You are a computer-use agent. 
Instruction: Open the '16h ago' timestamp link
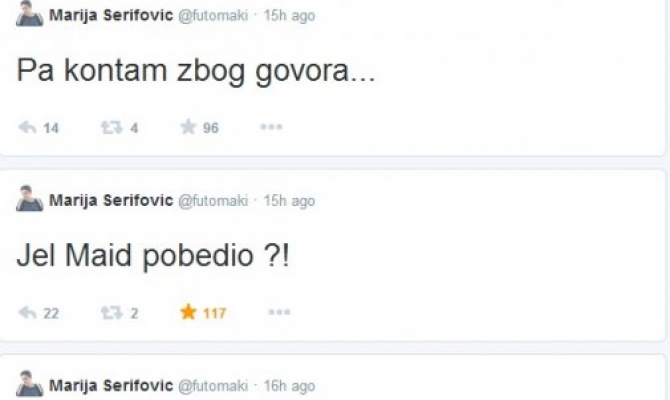[289, 386]
